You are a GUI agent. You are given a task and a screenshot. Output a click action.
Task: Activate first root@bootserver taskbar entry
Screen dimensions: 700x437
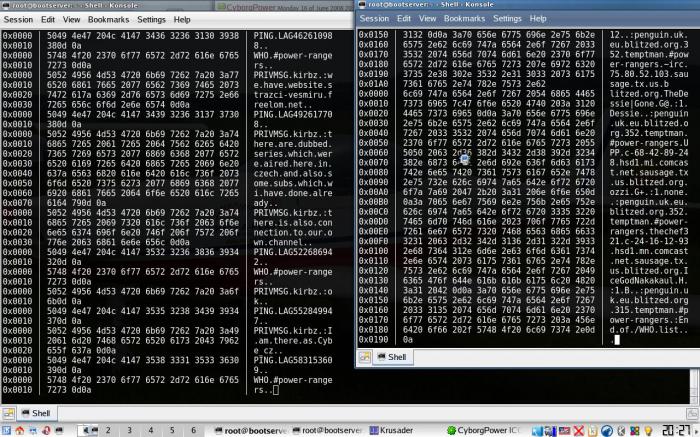[x=250, y=431]
